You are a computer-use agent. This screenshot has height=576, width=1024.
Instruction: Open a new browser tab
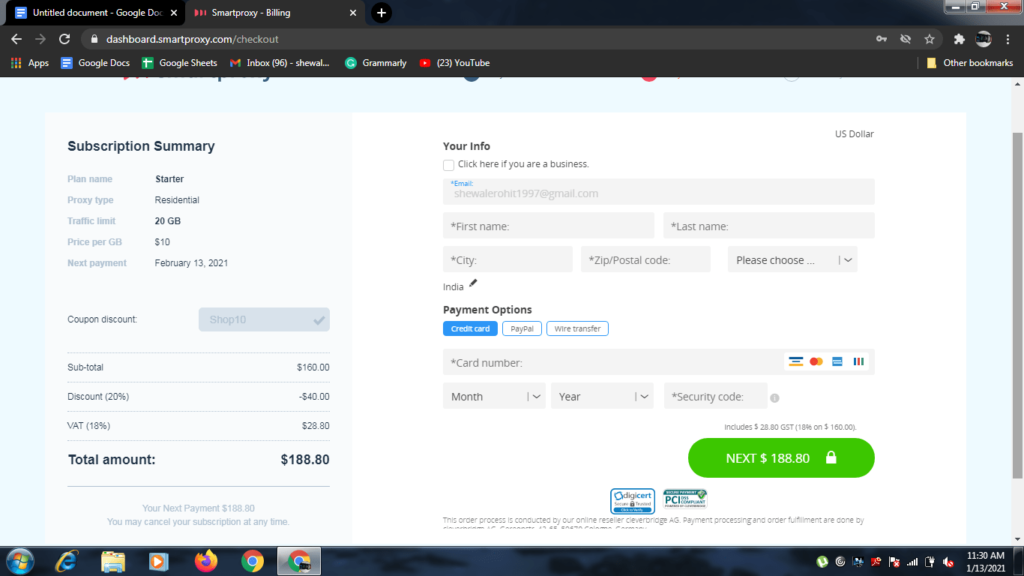(x=381, y=12)
